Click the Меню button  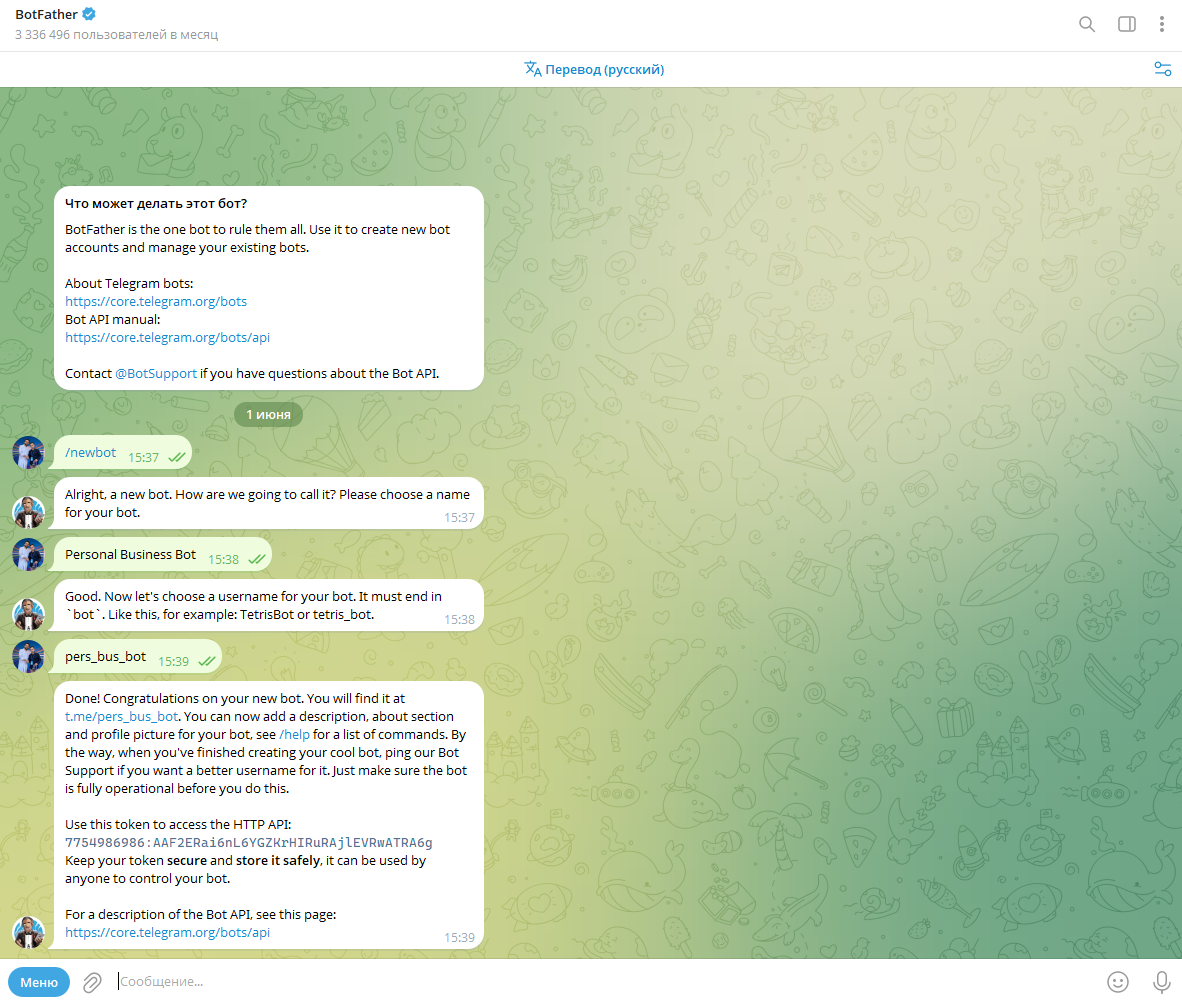[39, 982]
